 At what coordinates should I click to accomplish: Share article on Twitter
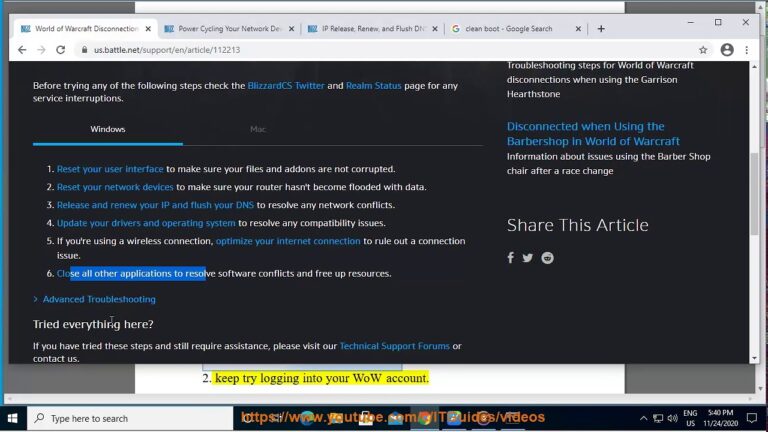click(528, 258)
